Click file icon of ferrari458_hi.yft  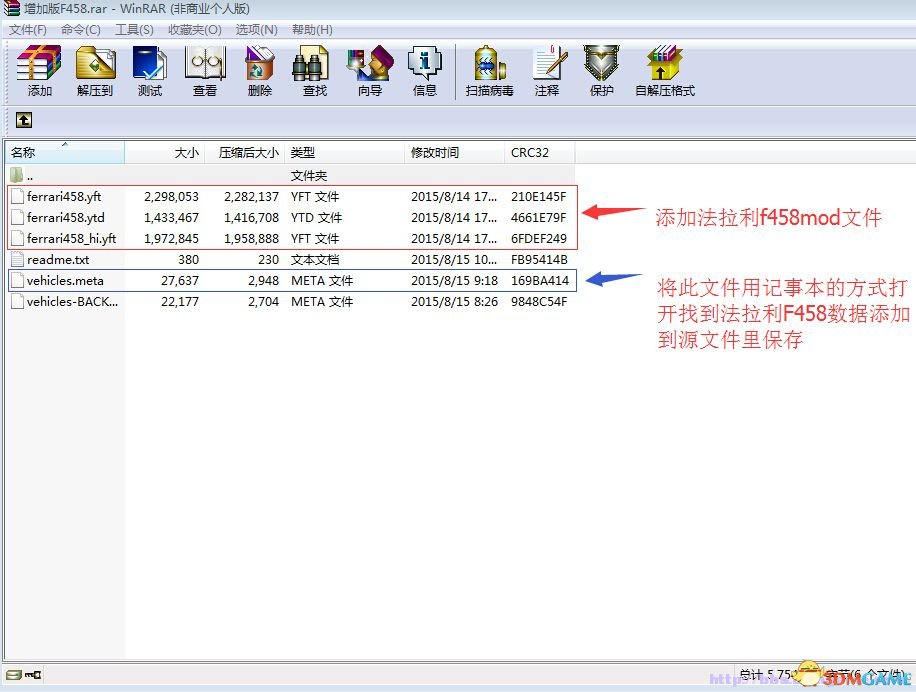point(17,238)
